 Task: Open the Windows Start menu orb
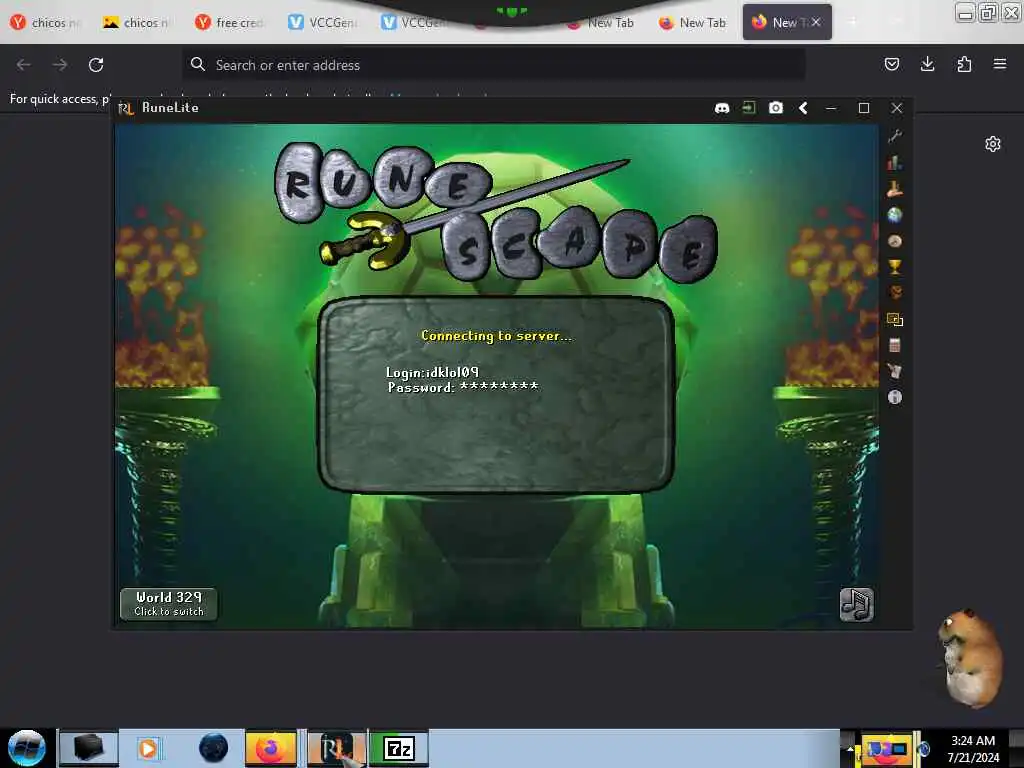pos(27,748)
